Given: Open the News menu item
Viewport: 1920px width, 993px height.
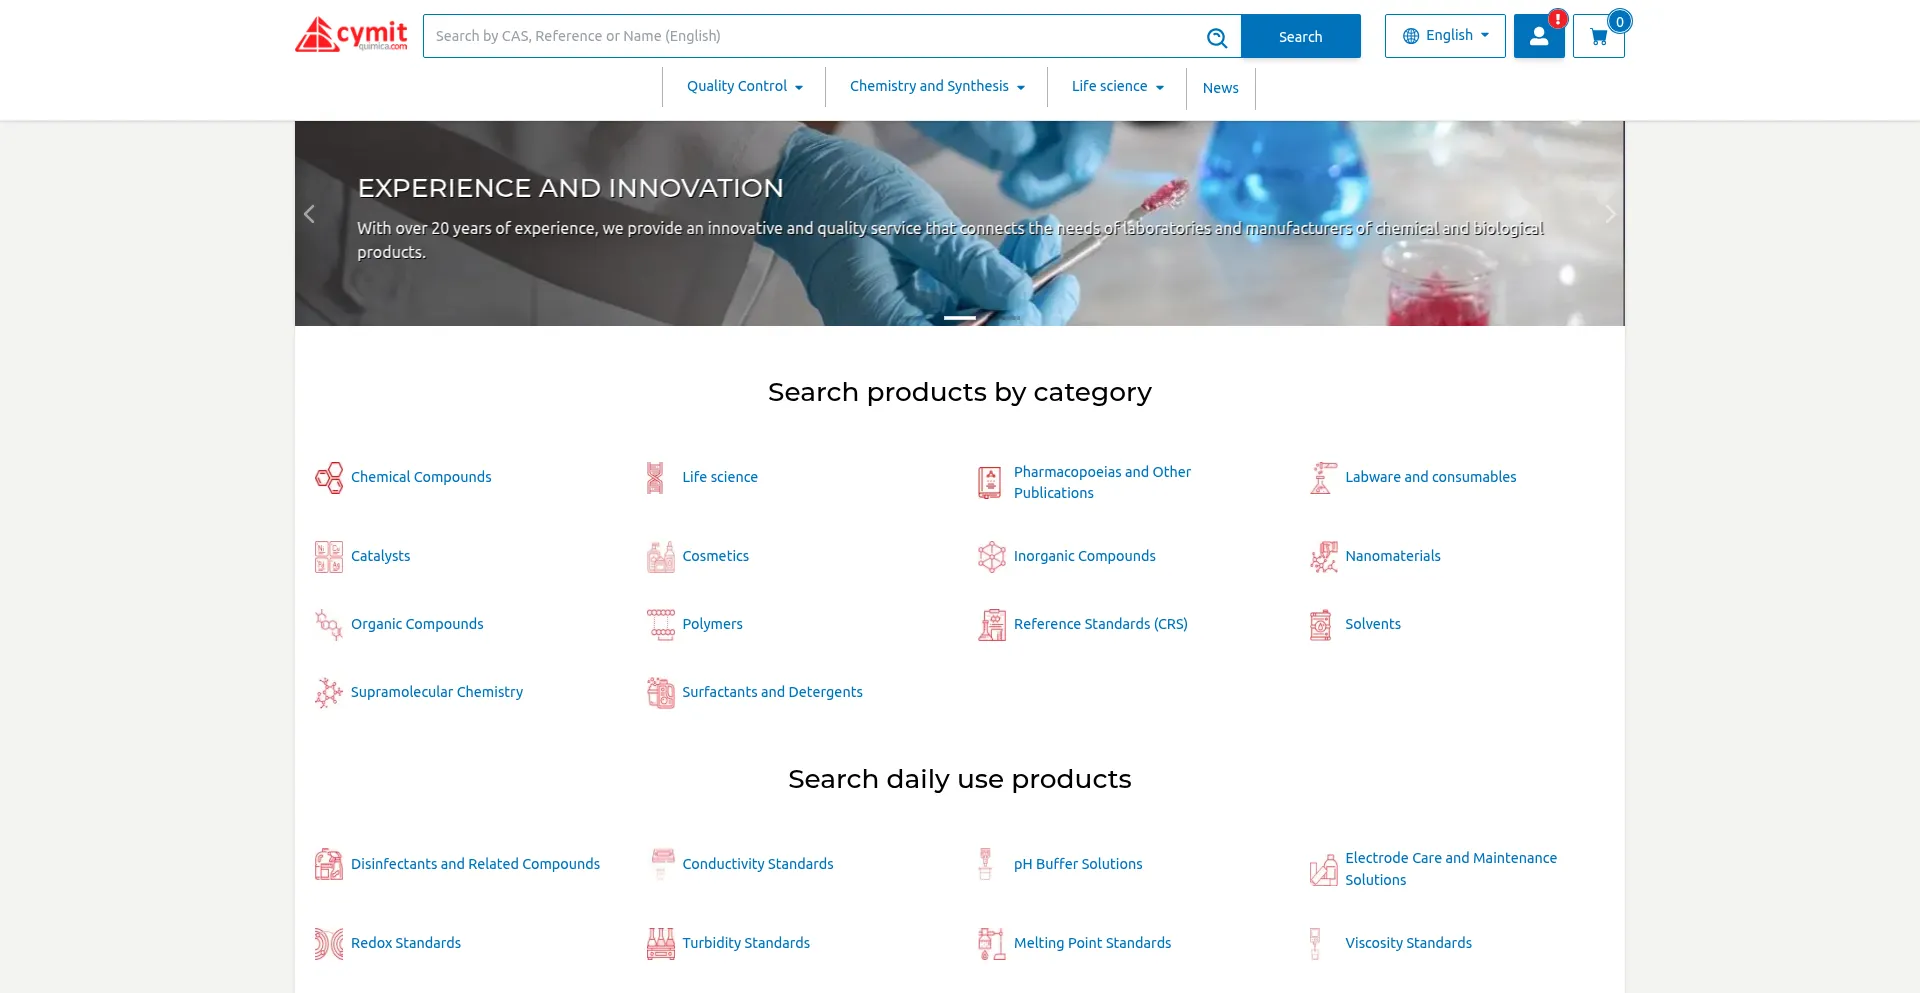Looking at the screenshot, I should [x=1220, y=88].
